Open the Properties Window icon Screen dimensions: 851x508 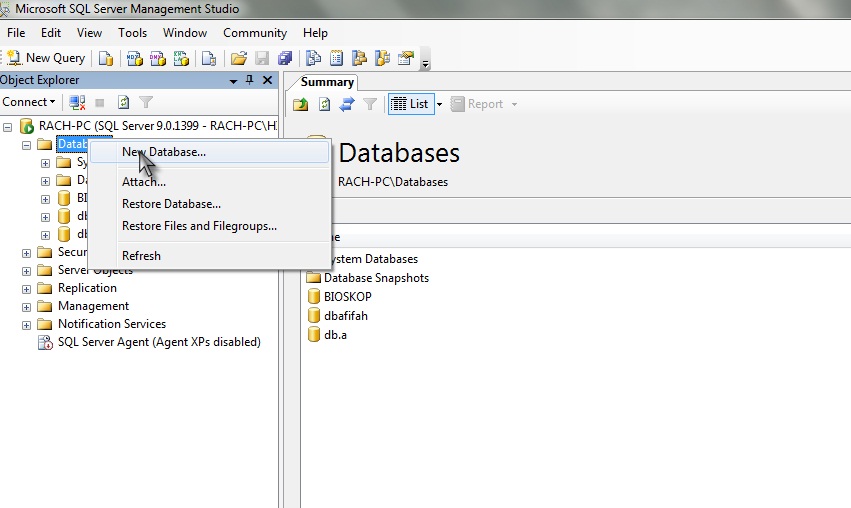point(406,58)
